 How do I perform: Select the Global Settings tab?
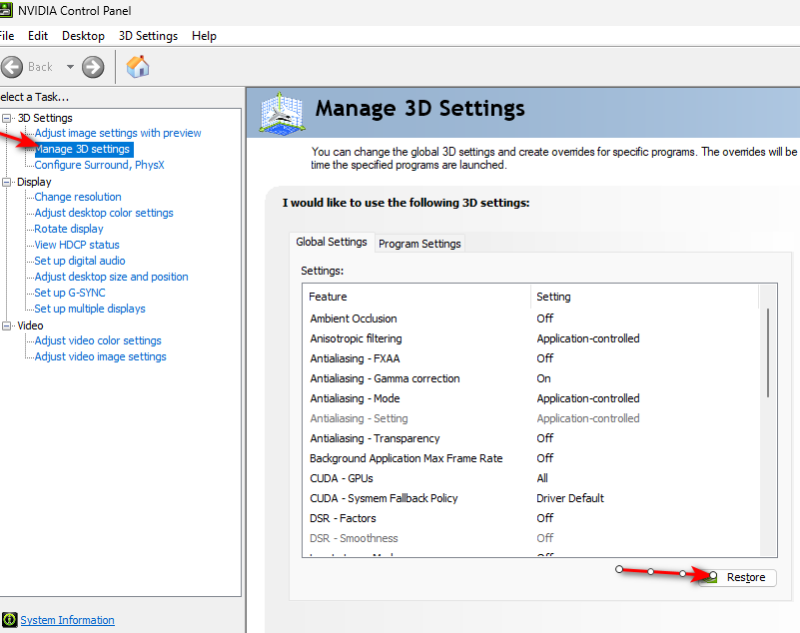click(332, 242)
